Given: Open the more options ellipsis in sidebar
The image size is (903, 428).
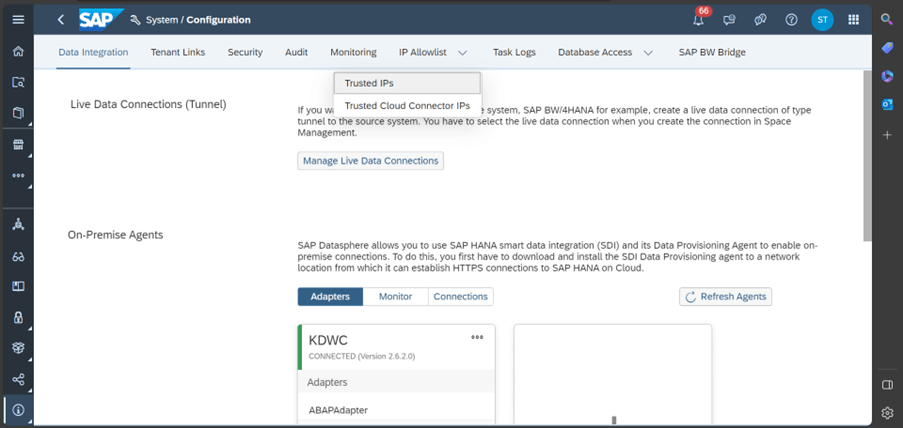Looking at the screenshot, I should (x=18, y=175).
